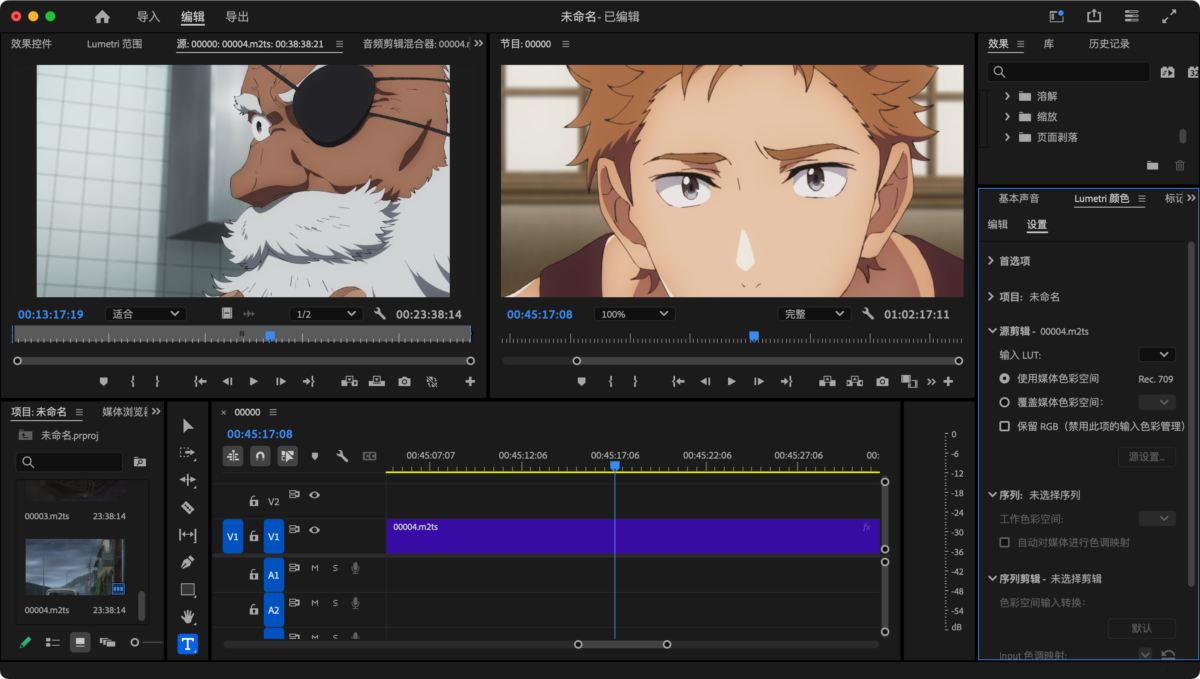Select the Razor tool
Image resolution: width=1200 pixels, height=679 pixels.
[188, 508]
